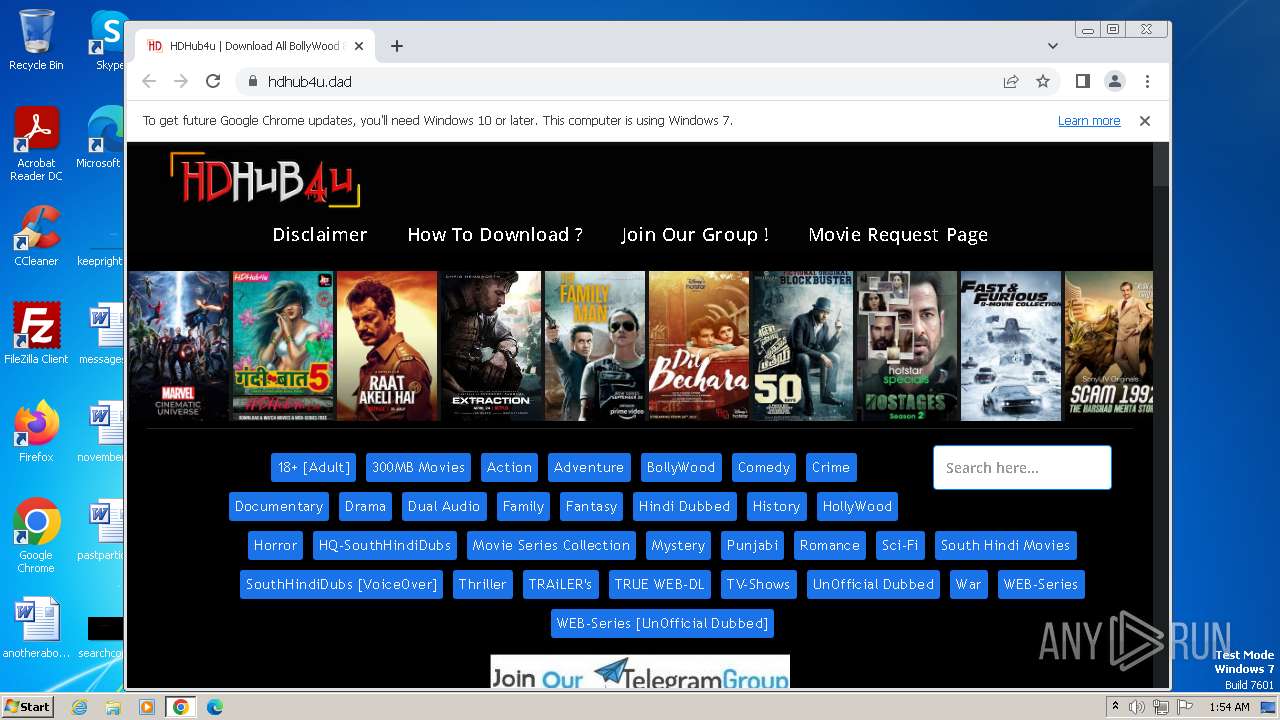Open Movie Request Page

[898, 235]
